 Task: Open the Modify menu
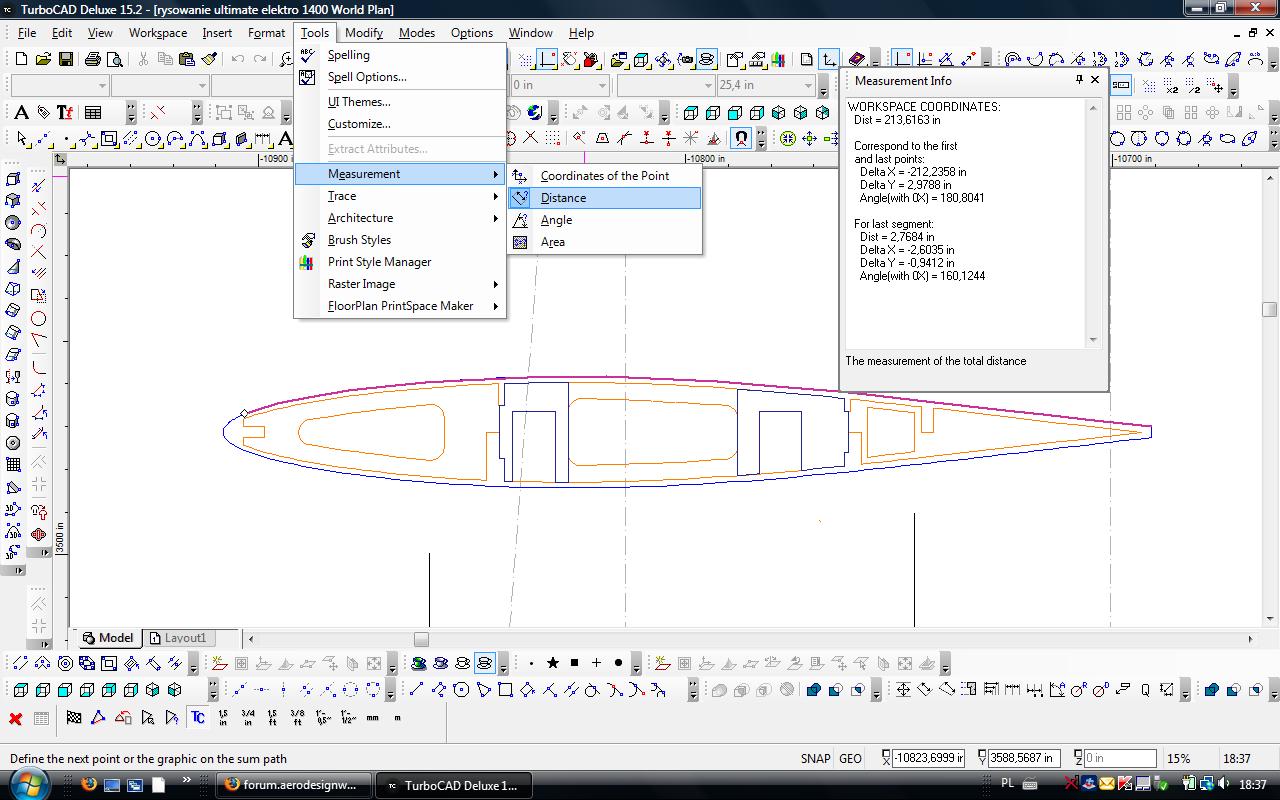pos(364,33)
